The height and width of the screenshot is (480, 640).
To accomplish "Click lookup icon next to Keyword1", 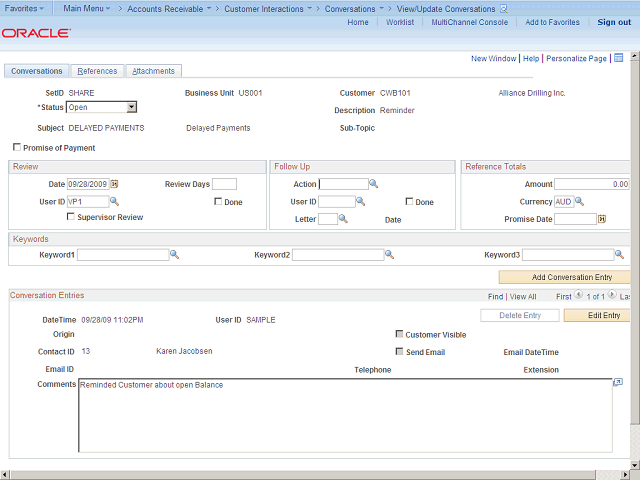I will point(174,255).
